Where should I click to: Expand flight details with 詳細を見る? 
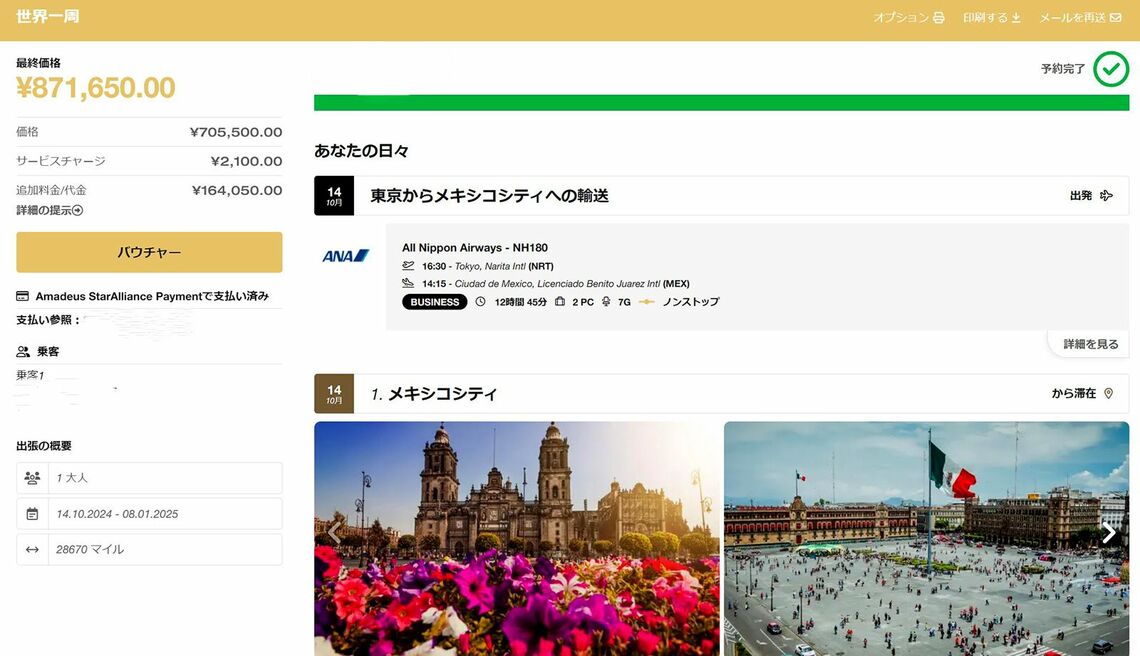coord(1090,344)
